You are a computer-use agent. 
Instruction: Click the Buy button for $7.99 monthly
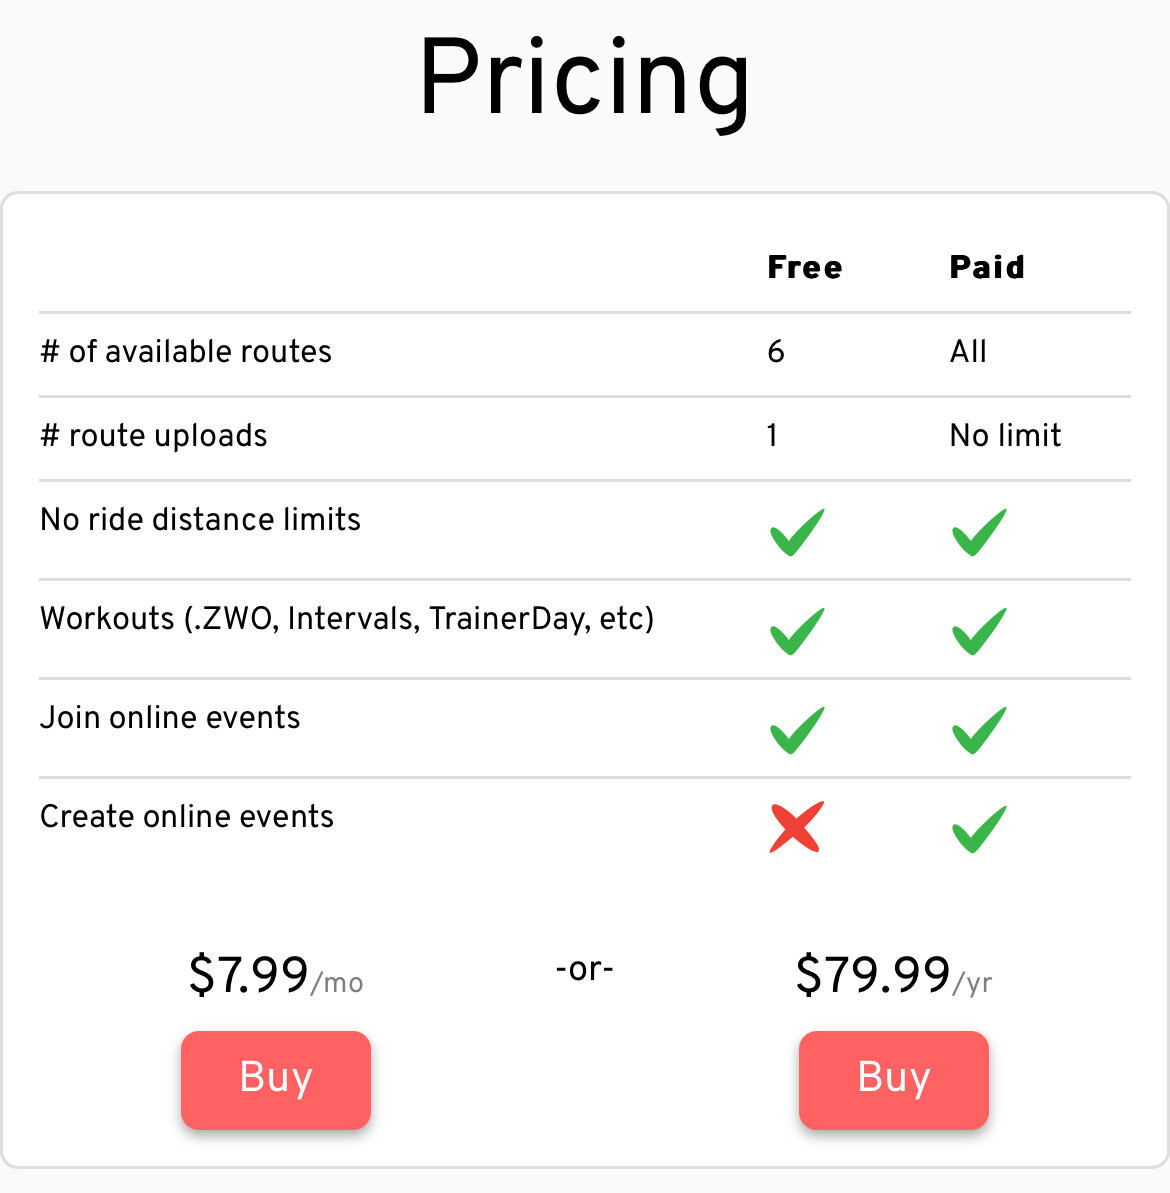point(275,1080)
